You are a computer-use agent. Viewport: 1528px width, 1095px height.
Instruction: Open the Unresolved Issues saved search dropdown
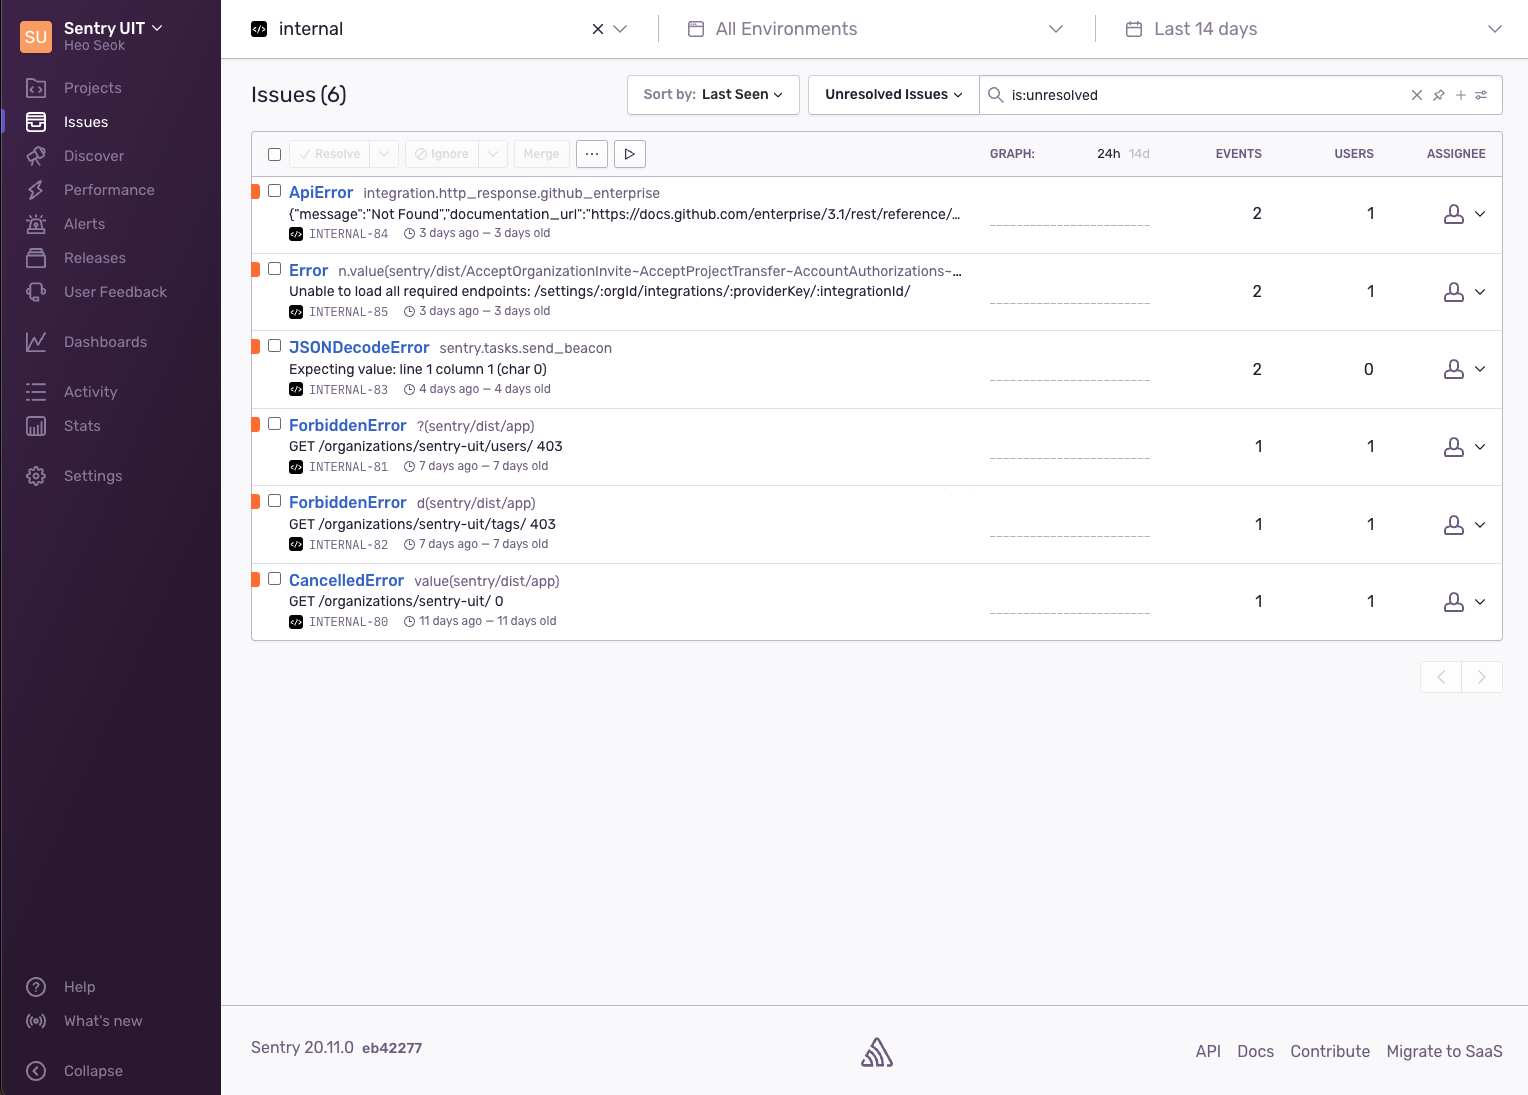893,95
